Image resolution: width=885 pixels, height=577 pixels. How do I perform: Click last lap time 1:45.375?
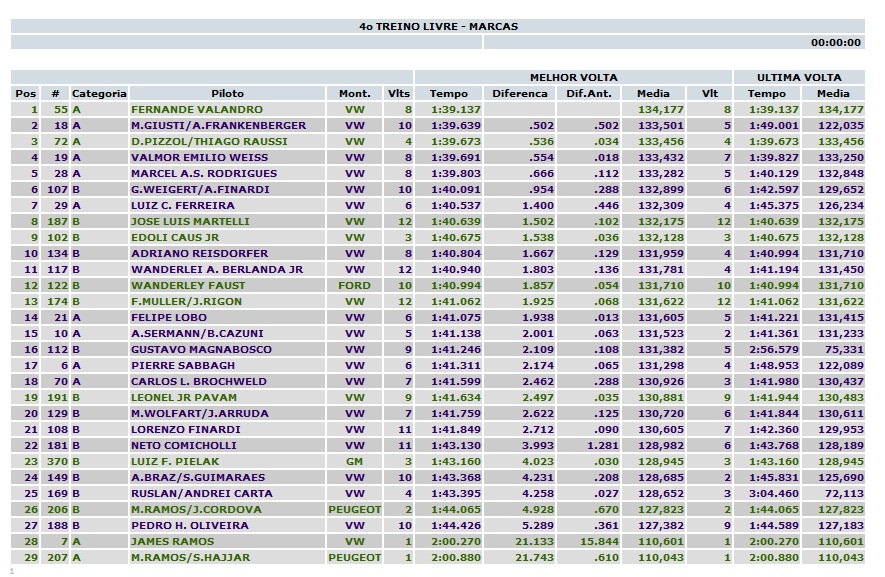pyautogui.click(x=773, y=206)
